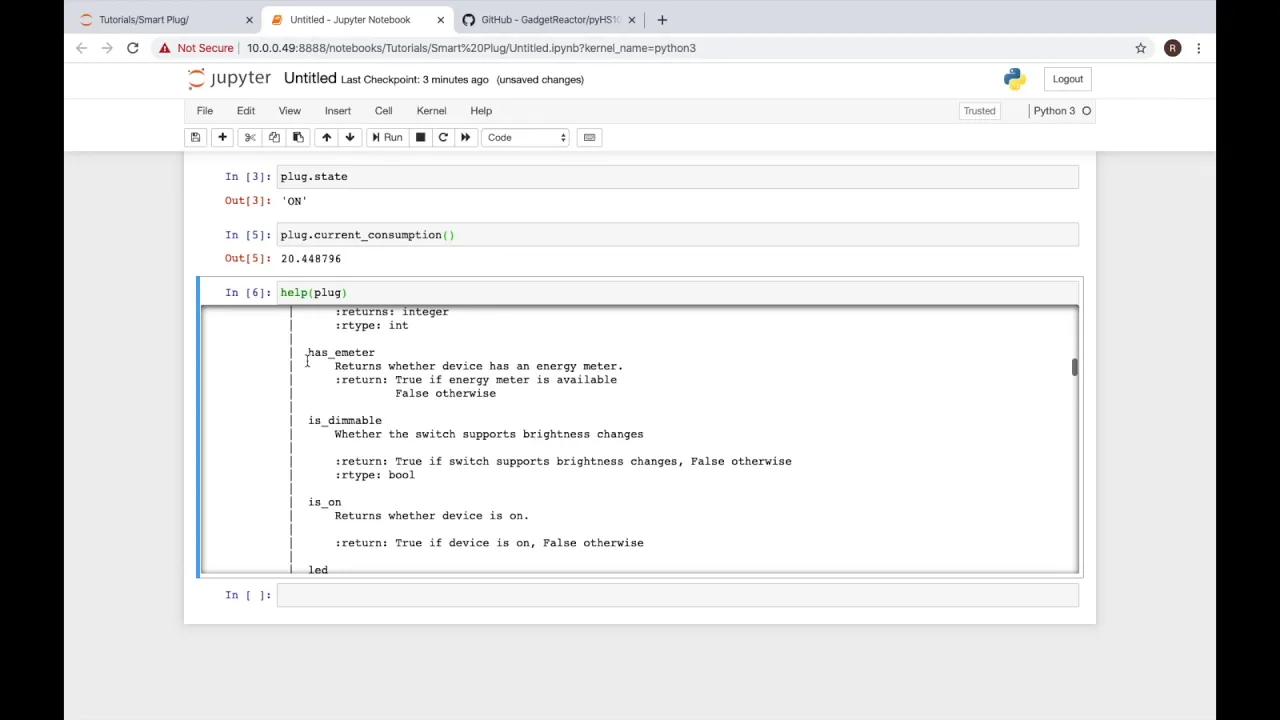Open the Chrome three-dot menu
The height and width of the screenshot is (720, 1280).
(1199, 48)
